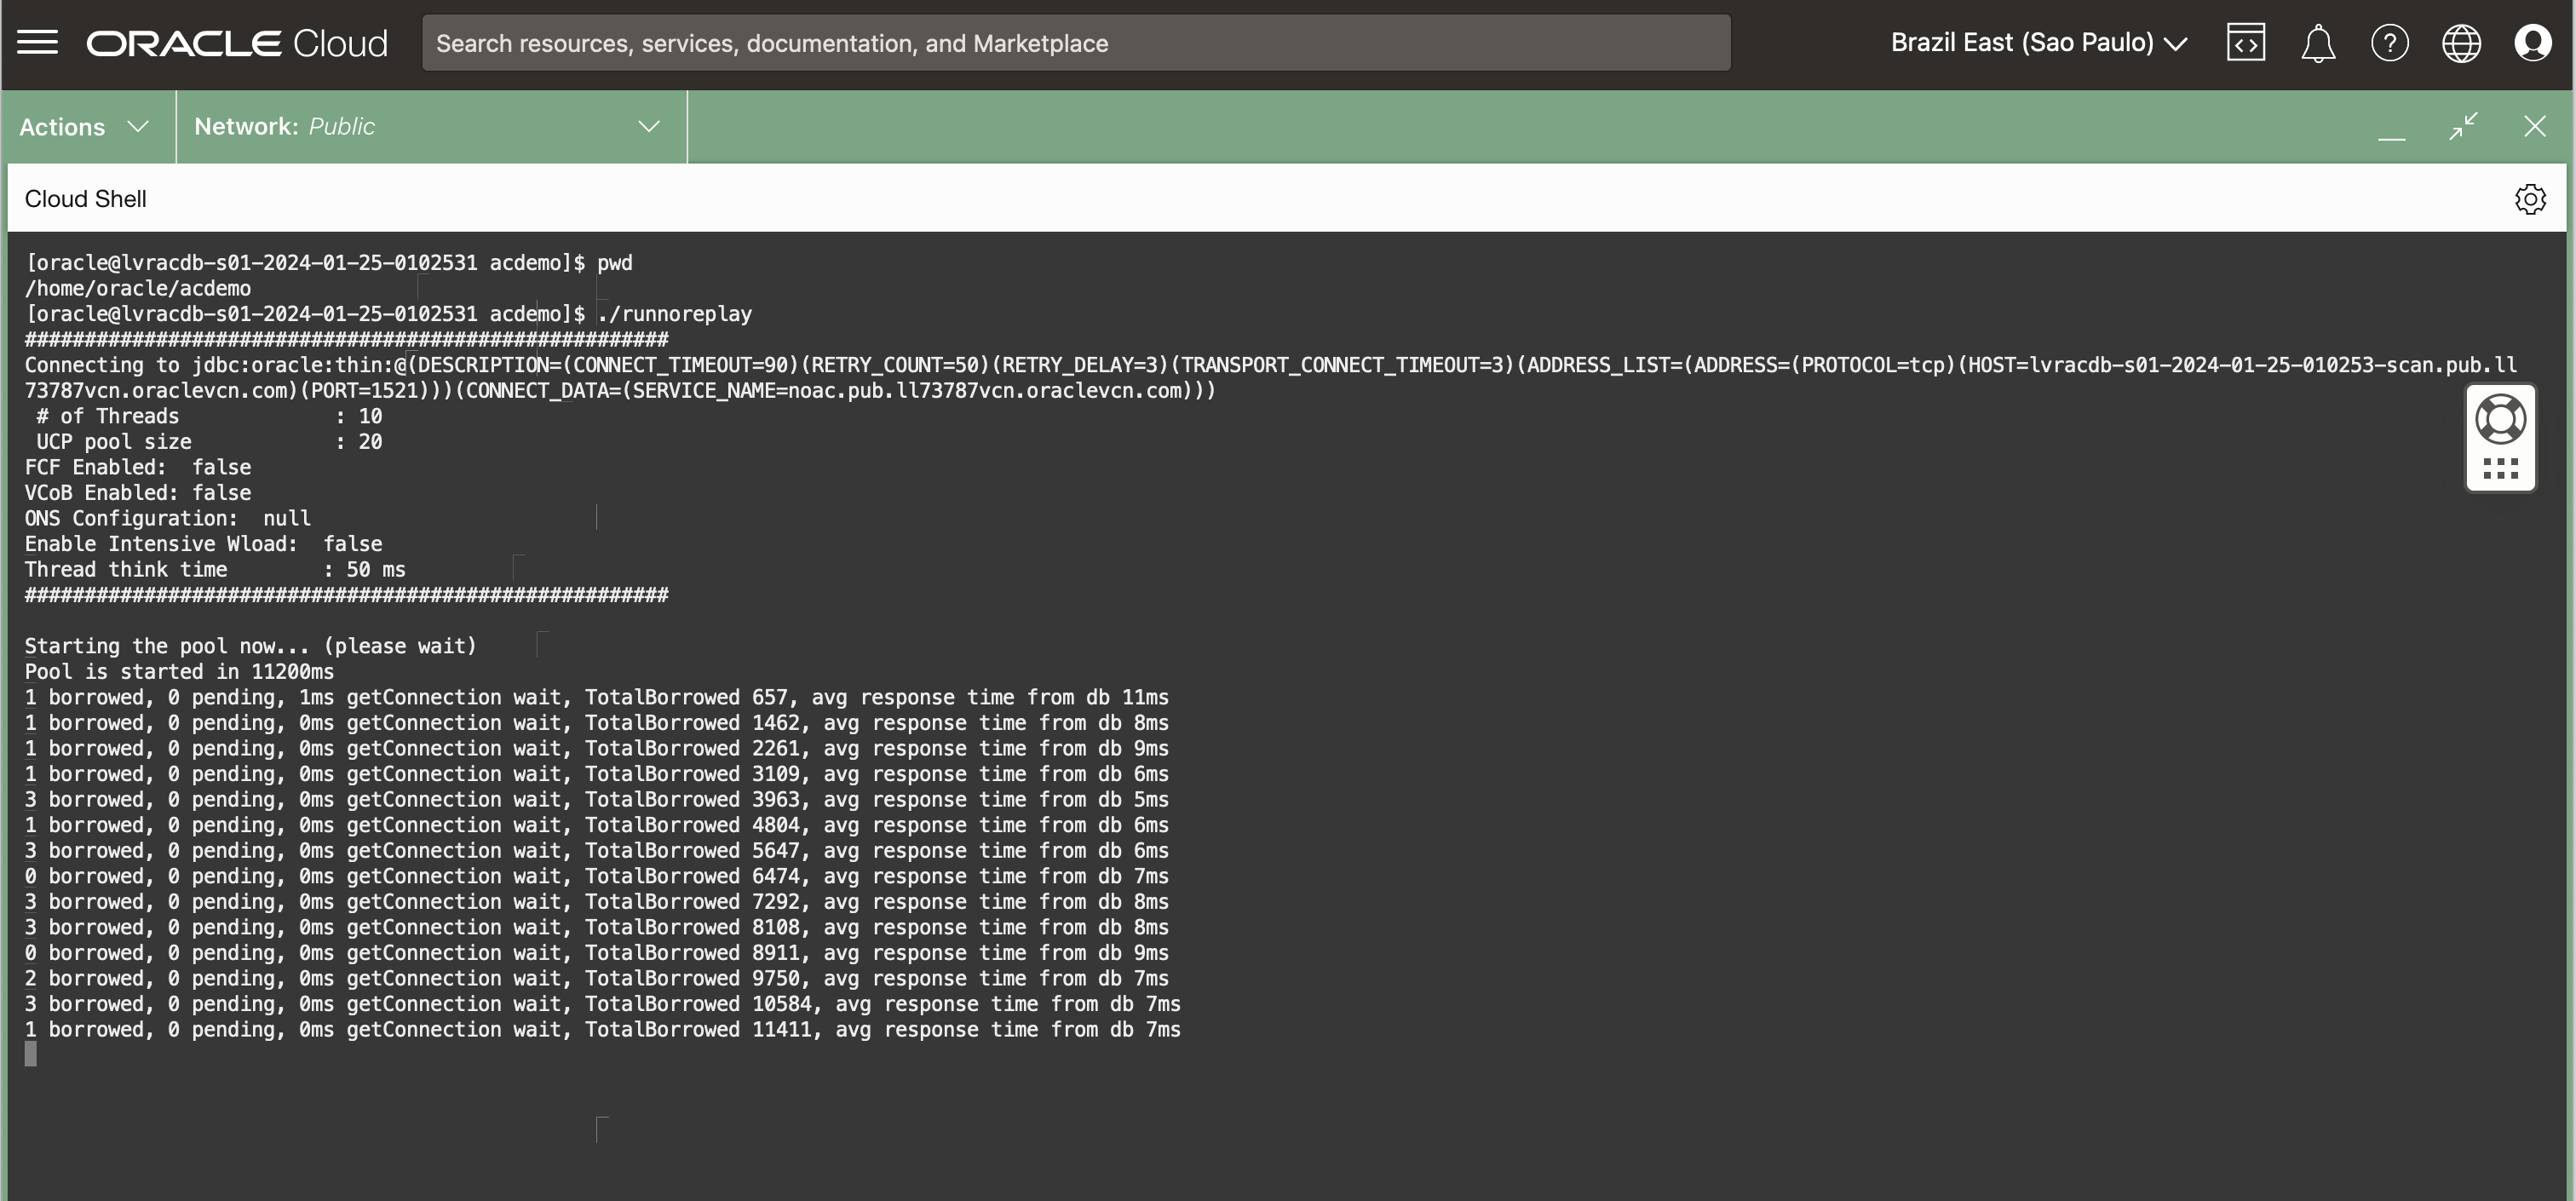Screen dimensions: 2576x1201
Task: Open the language globe menu
Action: point(2461,43)
